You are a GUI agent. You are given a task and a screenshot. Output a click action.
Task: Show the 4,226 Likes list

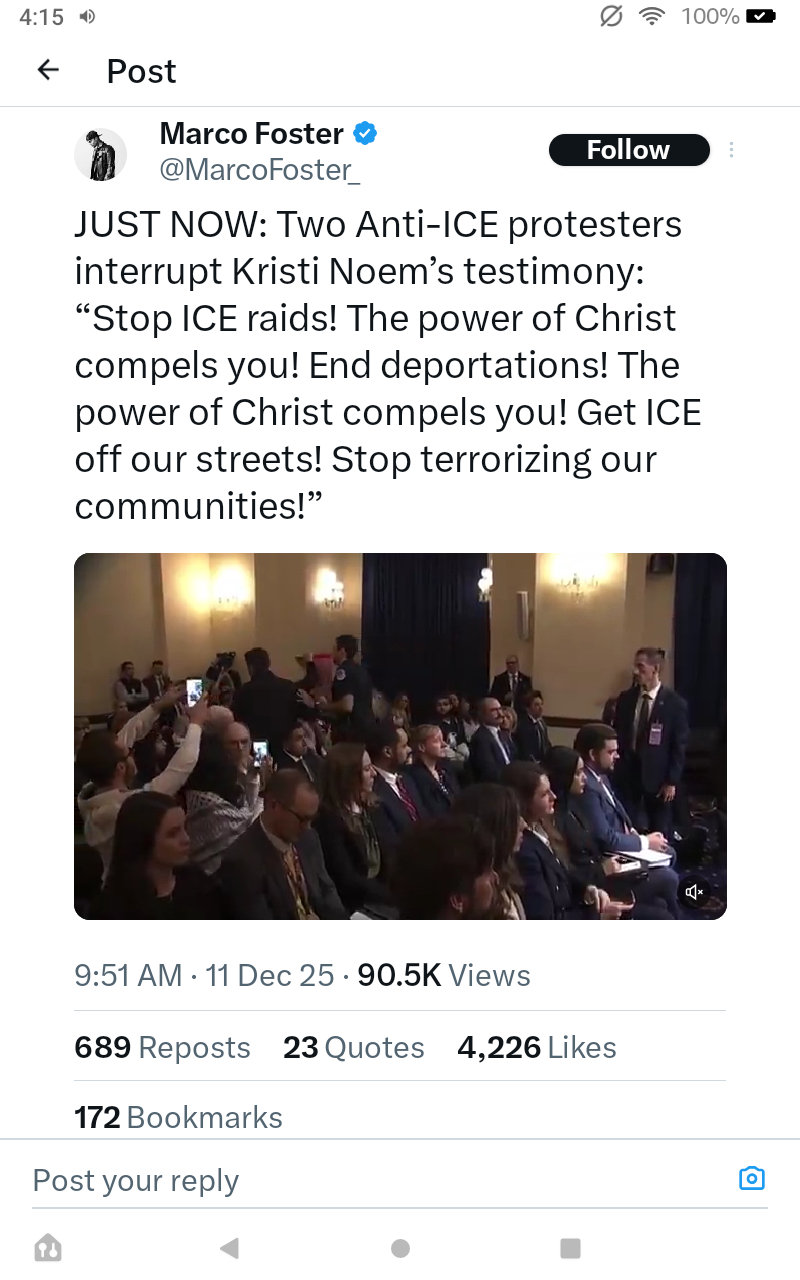(536, 1047)
